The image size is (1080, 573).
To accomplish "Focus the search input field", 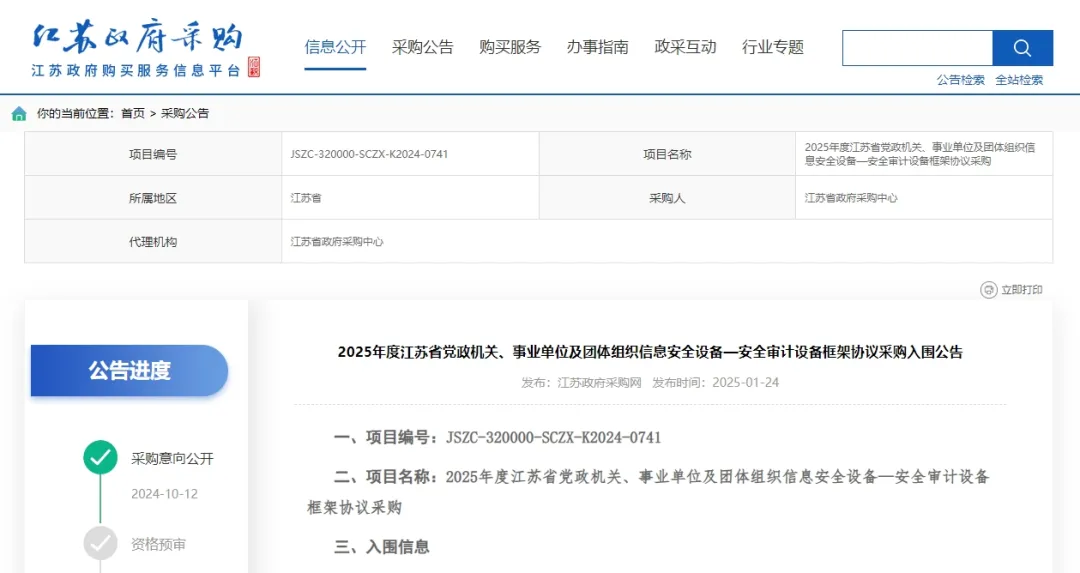I will (917, 48).
